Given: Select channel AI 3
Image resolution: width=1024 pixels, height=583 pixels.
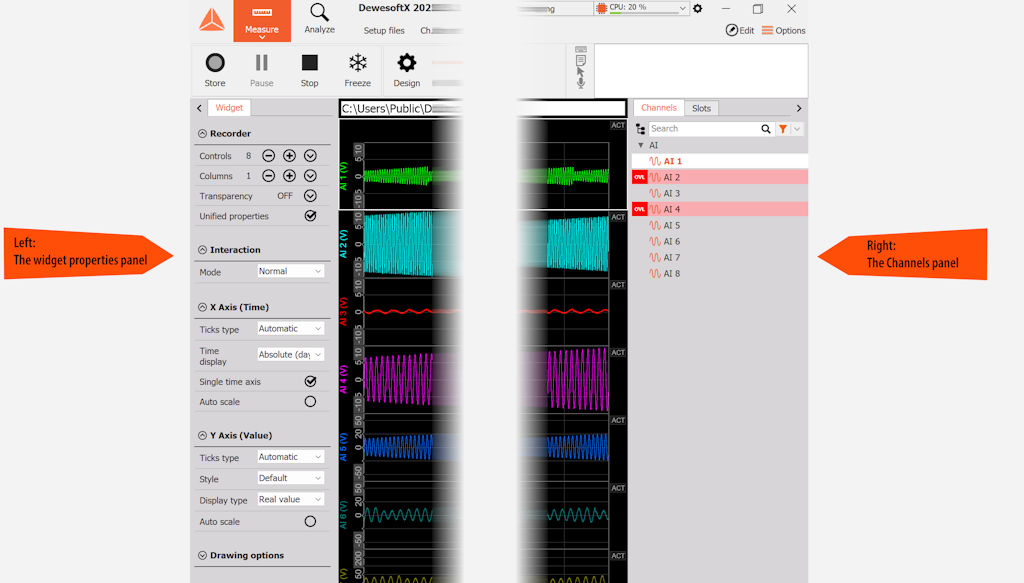Looking at the screenshot, I should tap(720, 193).
